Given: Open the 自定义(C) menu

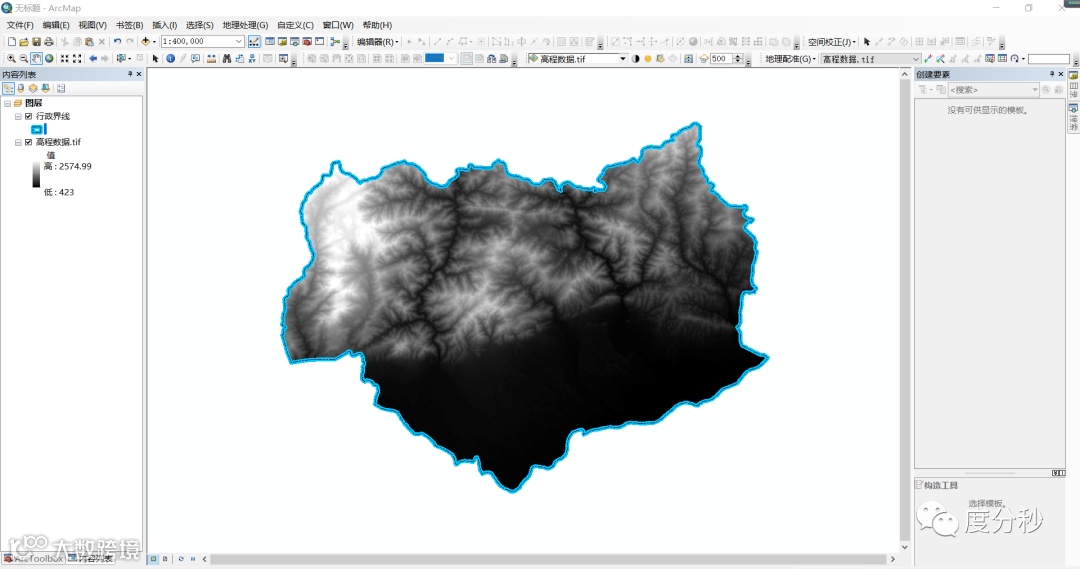Looking at the screenshot, I should click(x=295, y=25).
